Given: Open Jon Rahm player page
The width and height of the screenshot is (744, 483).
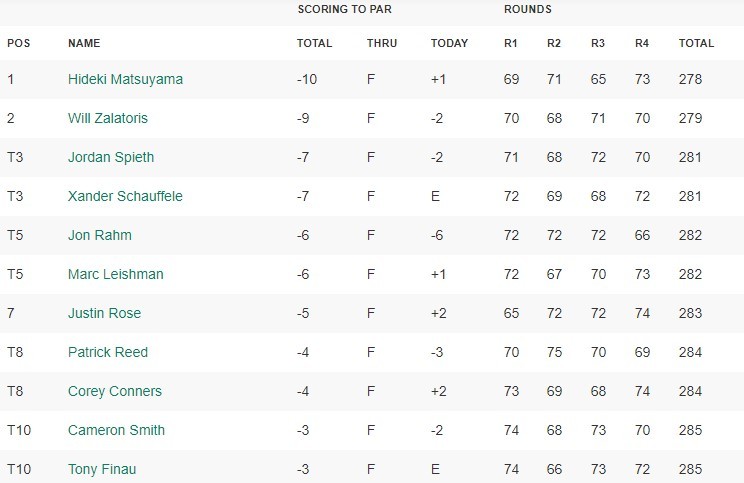Looking at the screenshot, I should coord(100,235).
